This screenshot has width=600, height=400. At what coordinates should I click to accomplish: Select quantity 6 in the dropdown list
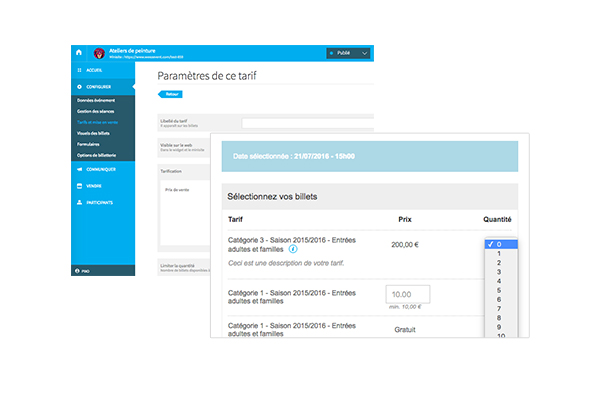(x=501, y=299)
